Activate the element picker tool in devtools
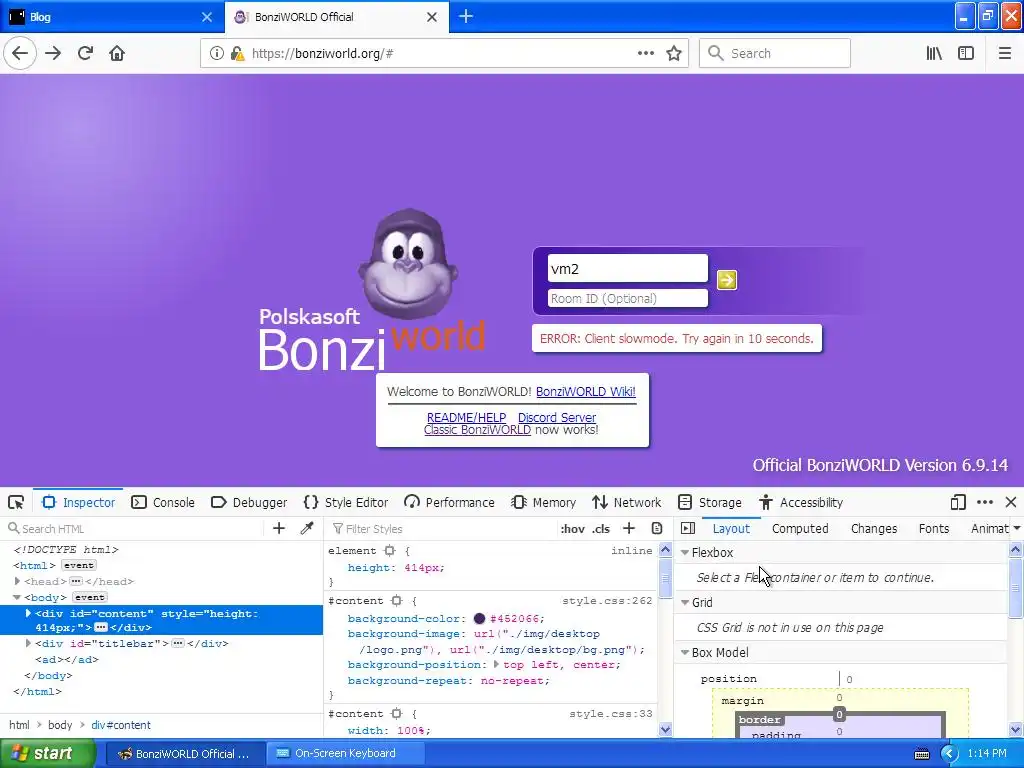Viewport: 1024px width, 768px height. (16, 502)
